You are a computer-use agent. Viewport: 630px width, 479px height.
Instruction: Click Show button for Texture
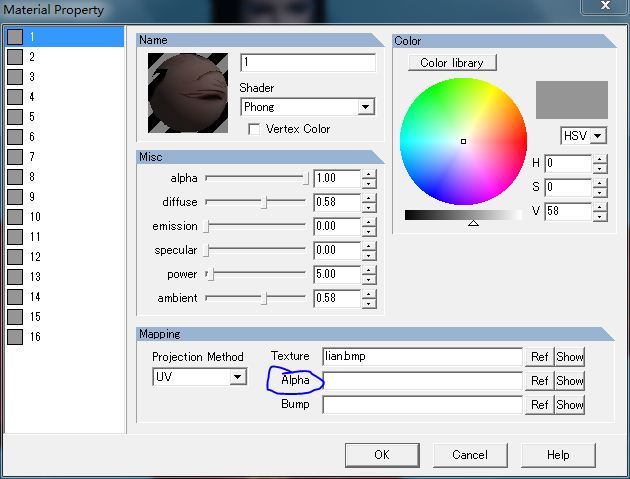570,357
